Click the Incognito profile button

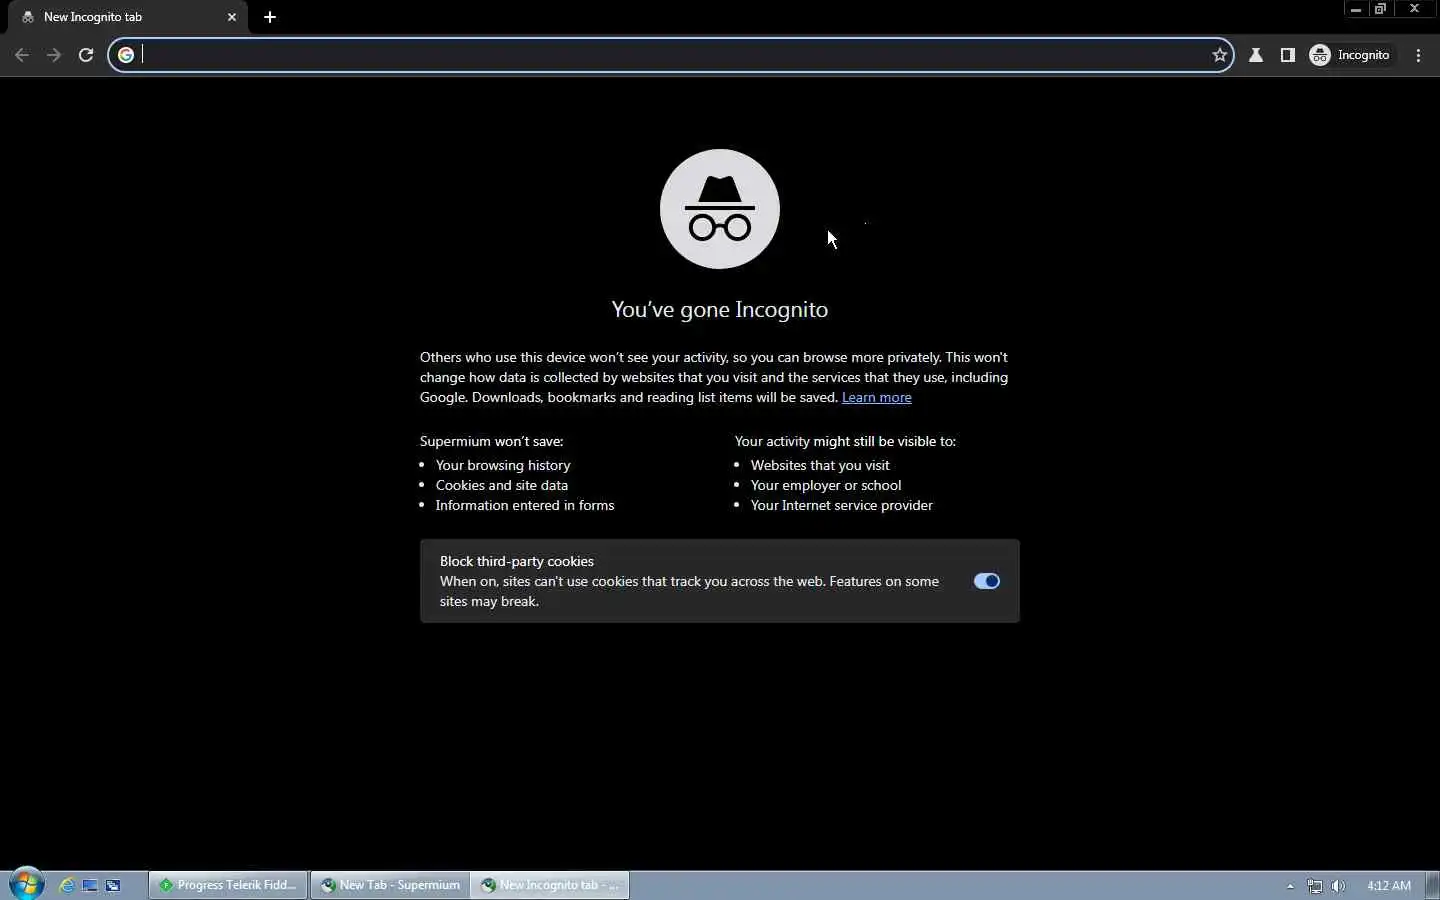(x=1350, y=55)
